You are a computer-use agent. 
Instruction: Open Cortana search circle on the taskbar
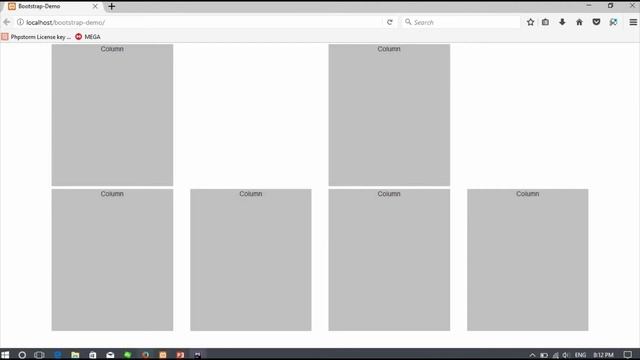coord(22,355)
